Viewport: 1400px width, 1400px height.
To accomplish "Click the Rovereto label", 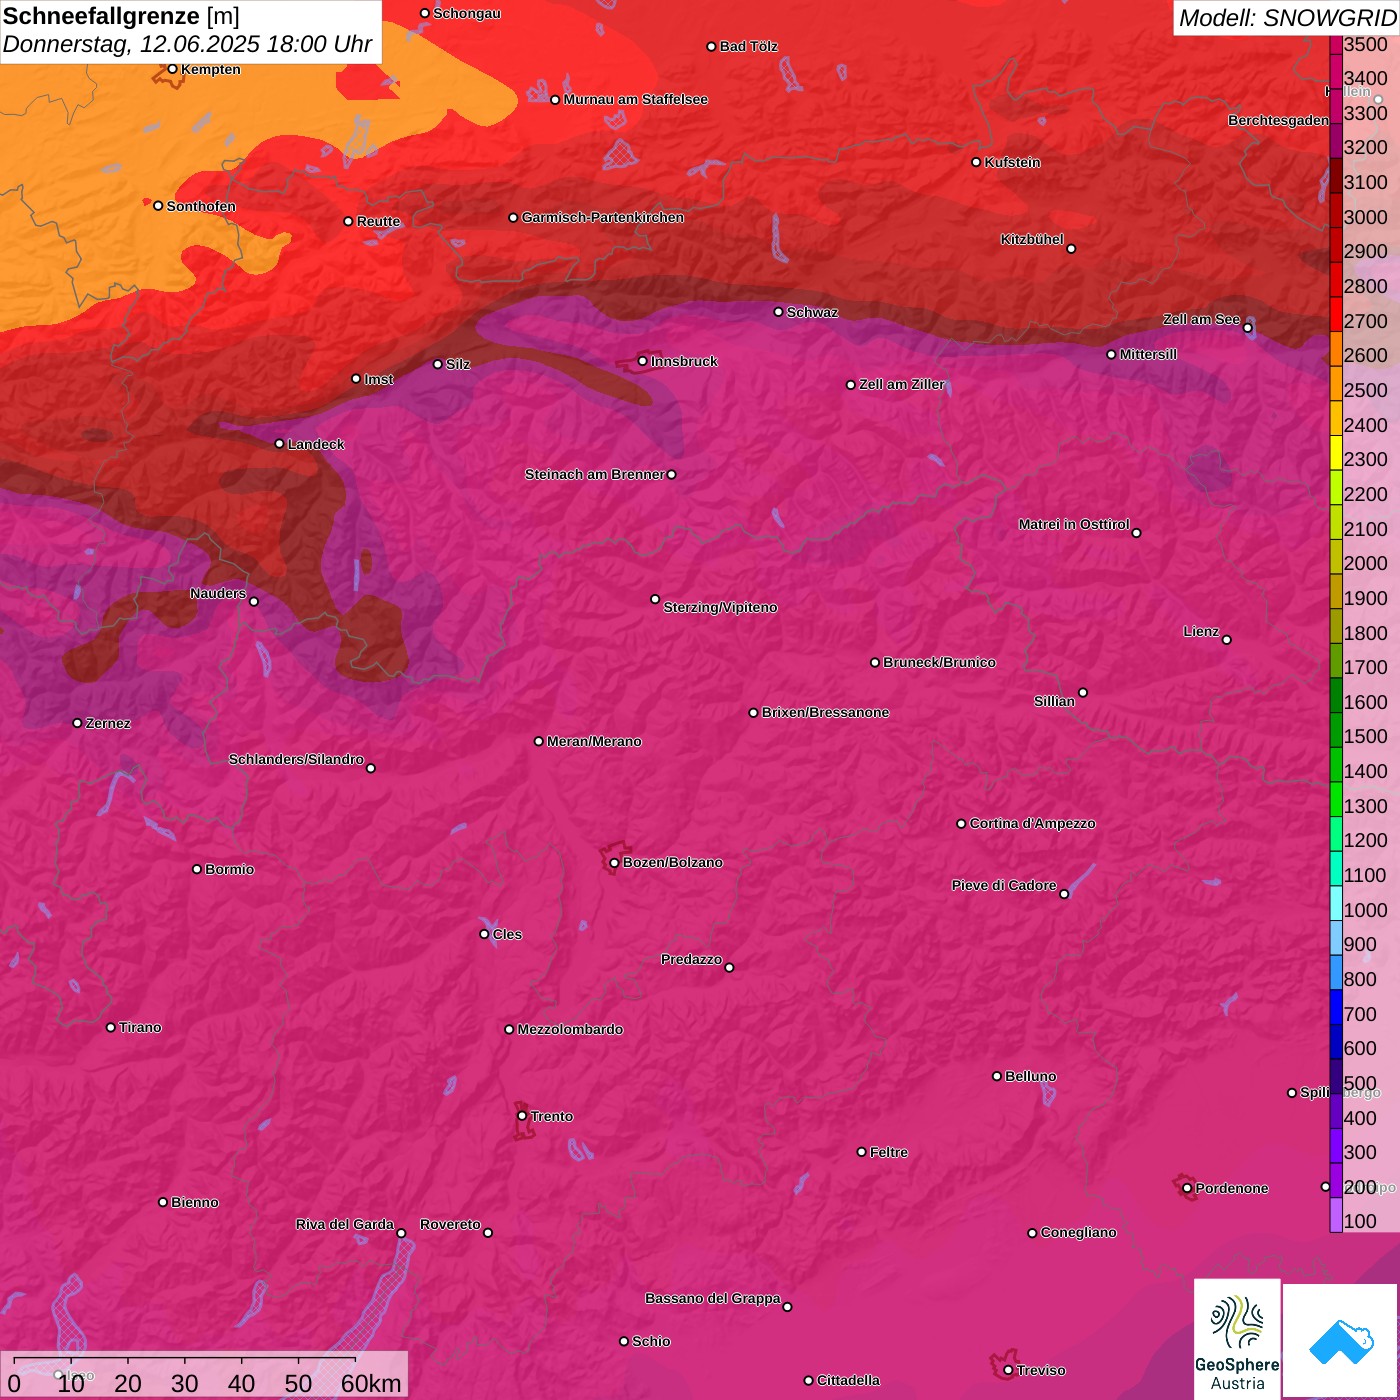I will coord(450,1224).
